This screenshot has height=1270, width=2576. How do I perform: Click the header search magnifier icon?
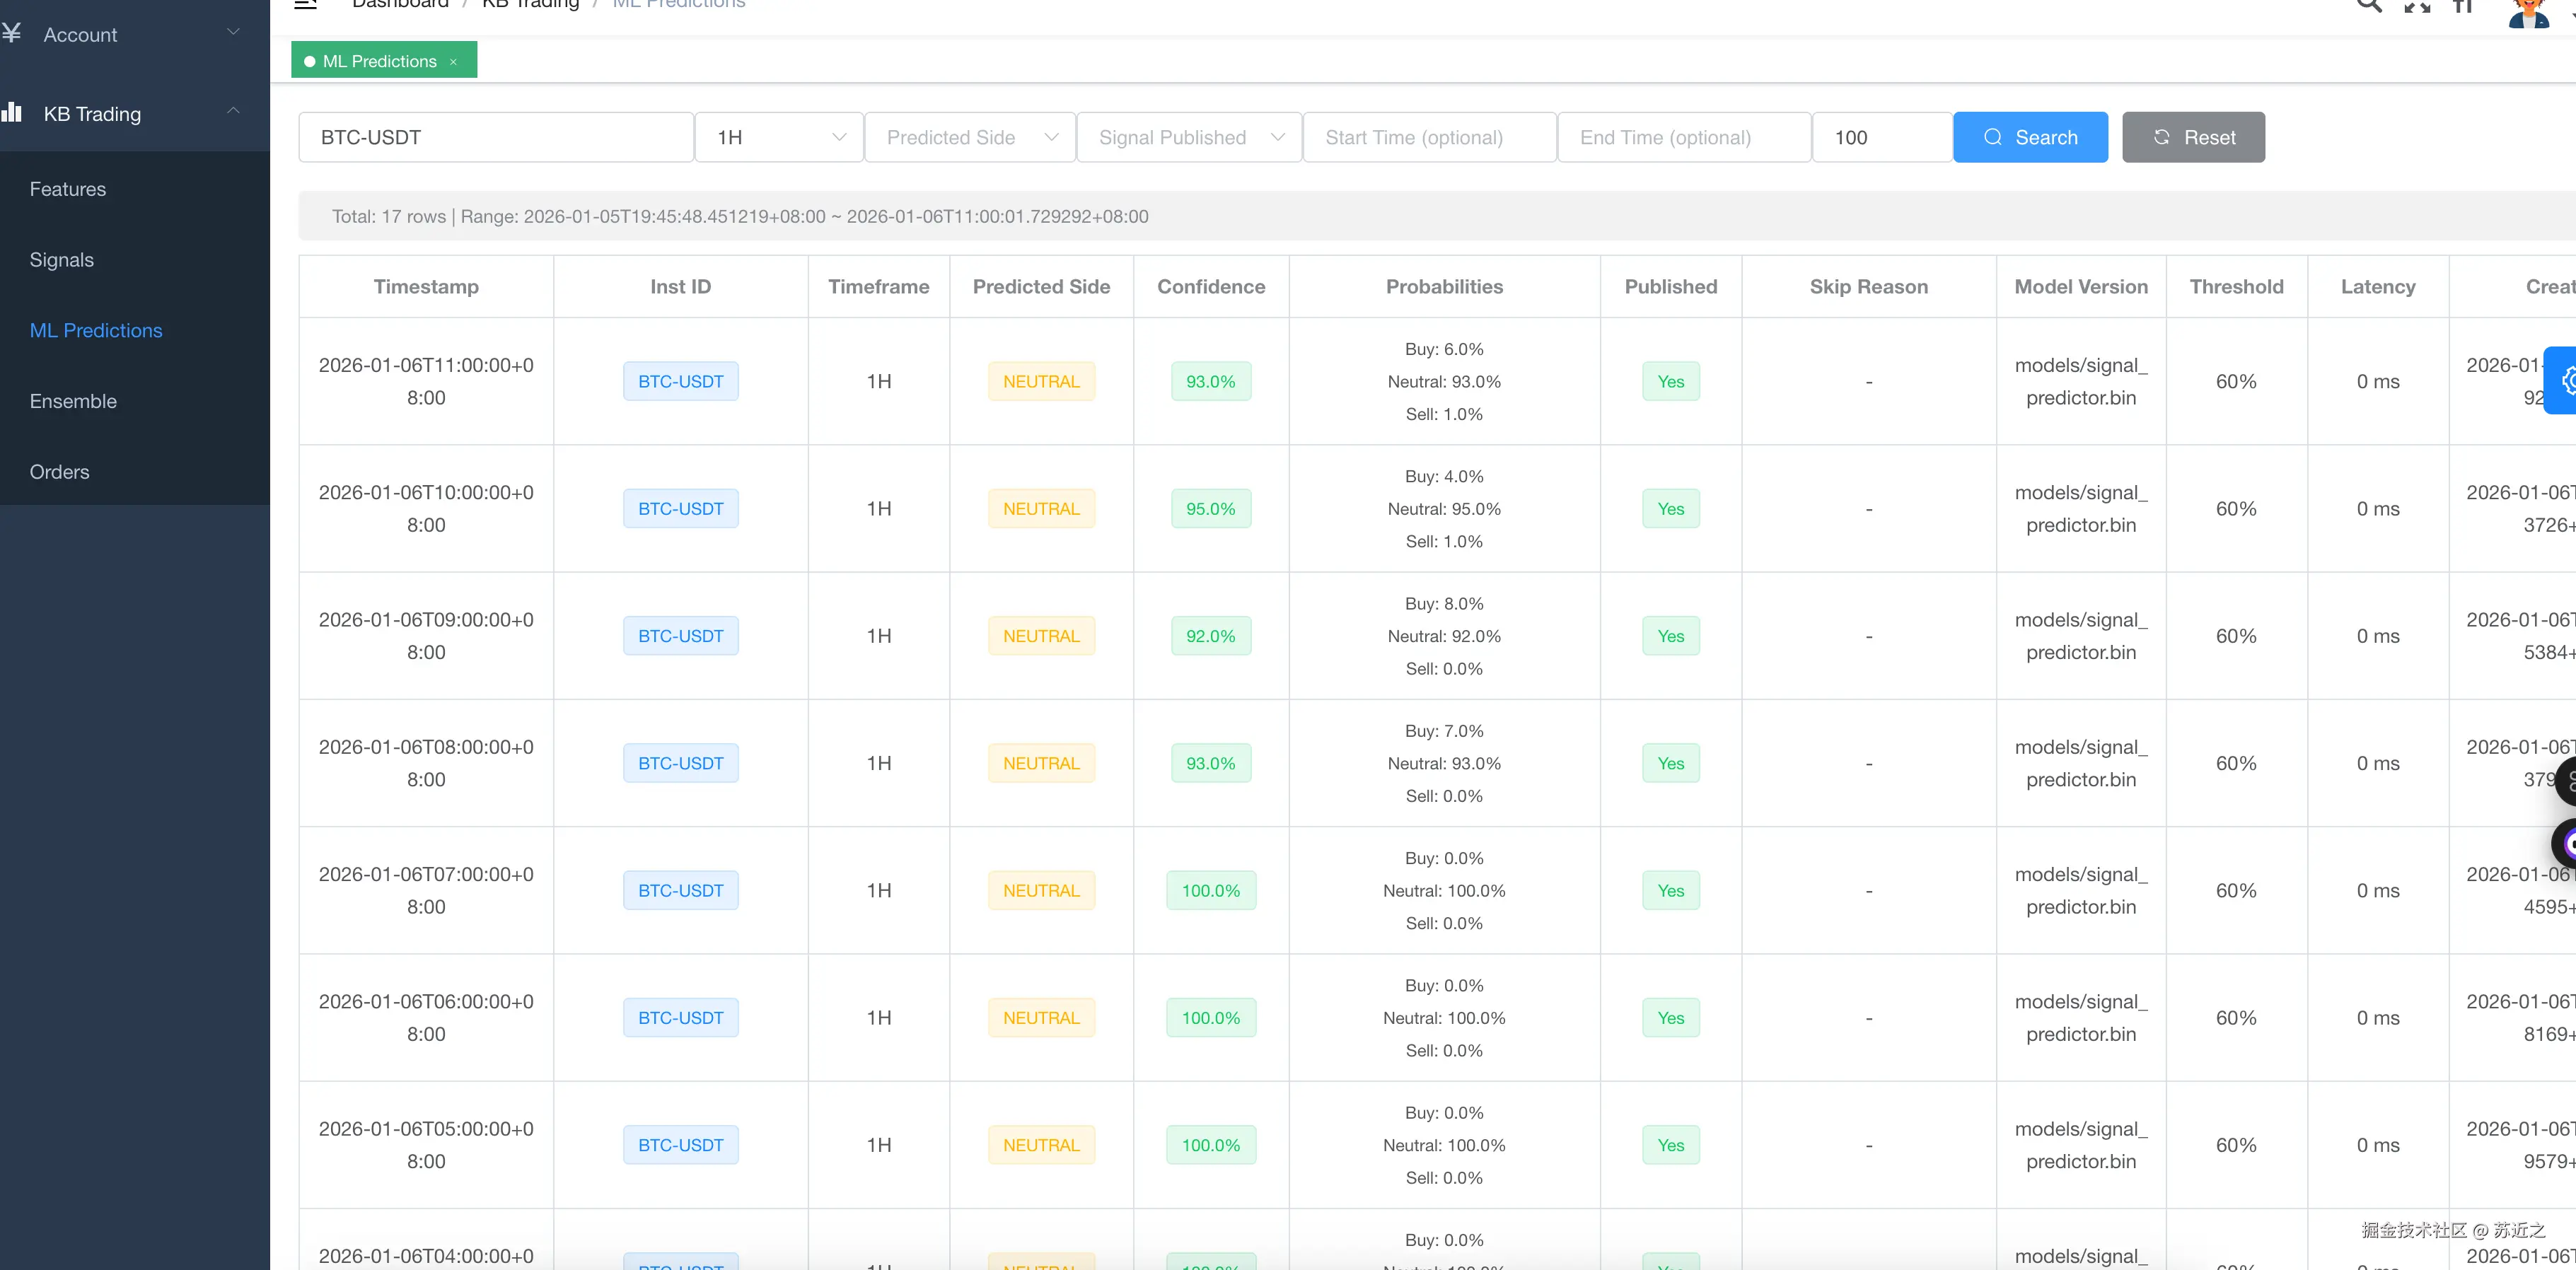point(2369,5)
